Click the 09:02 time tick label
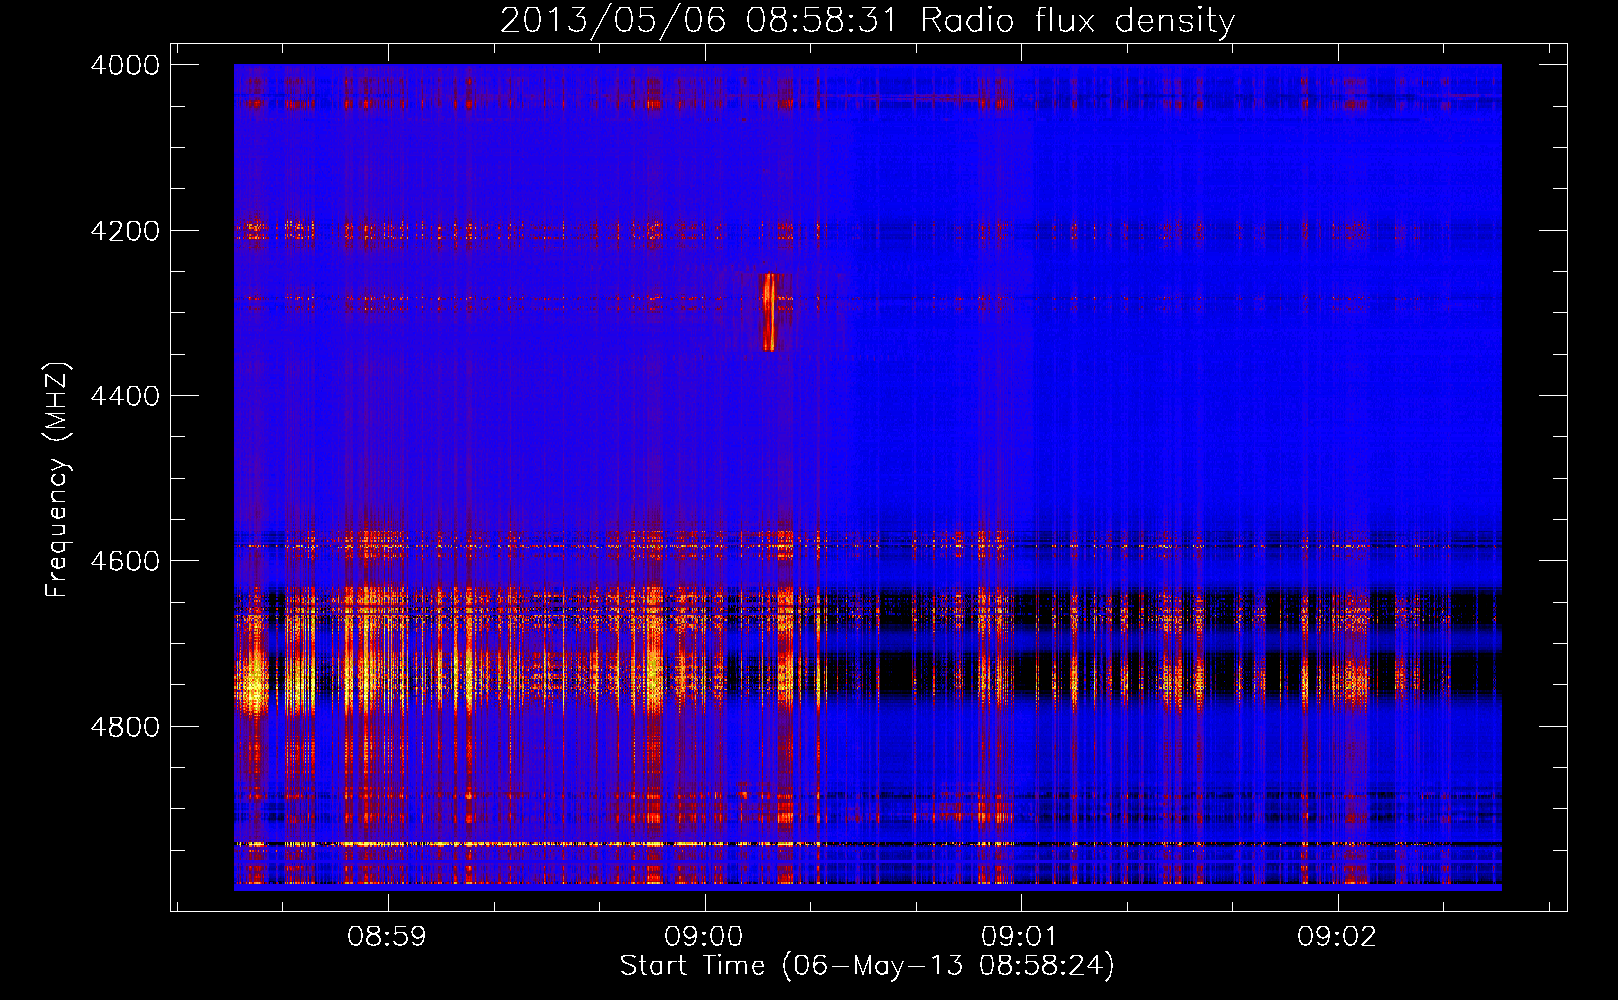 coord(1337,937)
